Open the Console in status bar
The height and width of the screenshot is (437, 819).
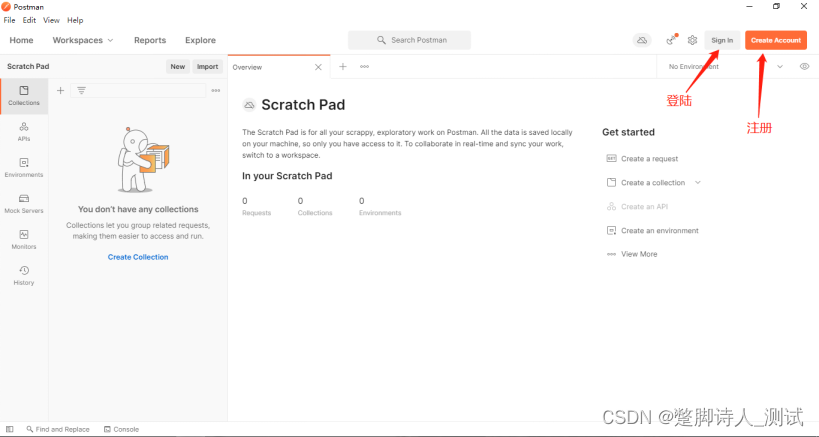click(x=121, y=429)
